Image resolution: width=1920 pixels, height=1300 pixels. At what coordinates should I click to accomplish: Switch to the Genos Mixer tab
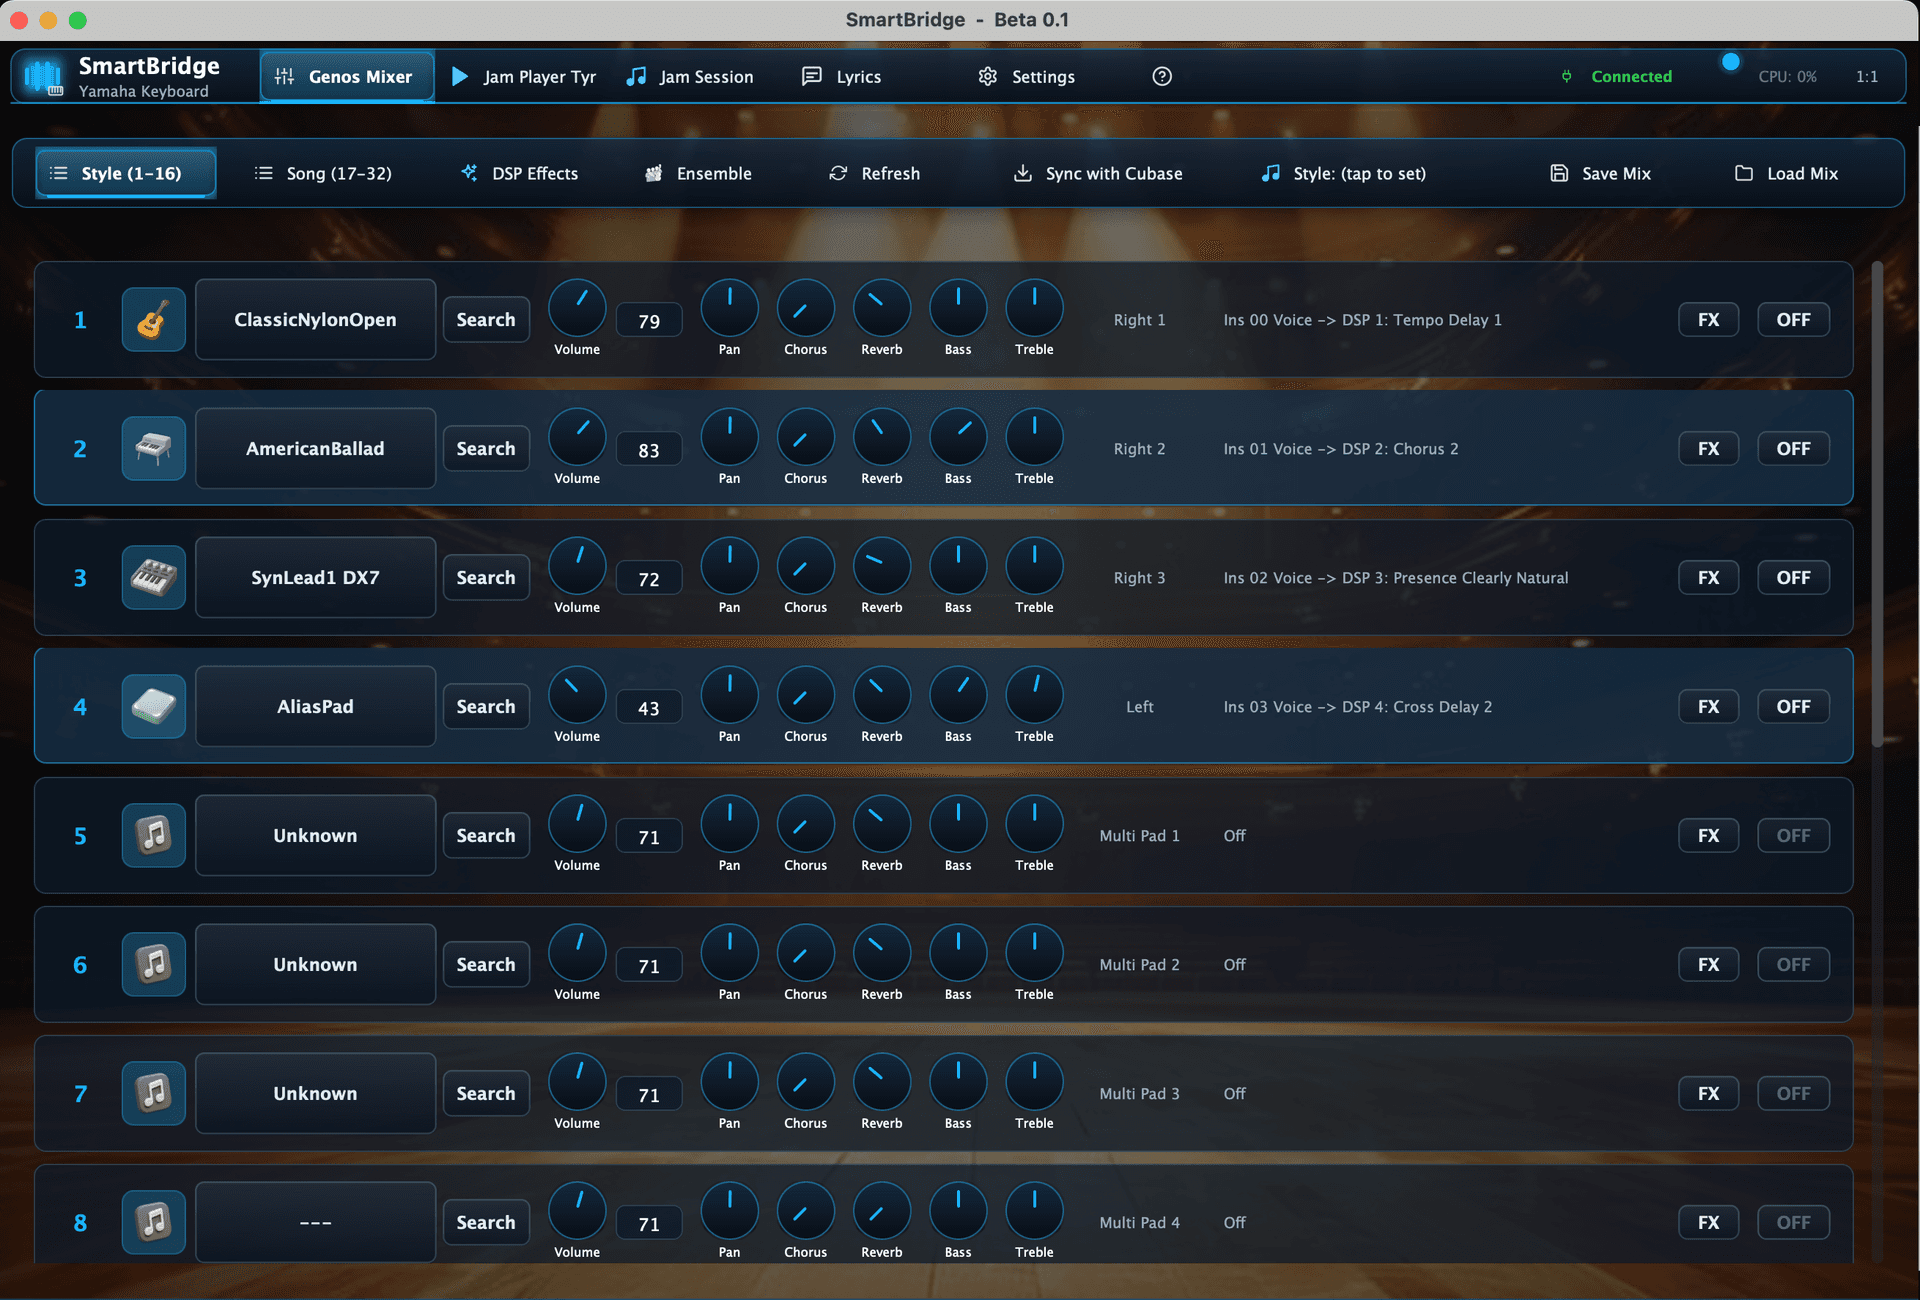(347, 77)
